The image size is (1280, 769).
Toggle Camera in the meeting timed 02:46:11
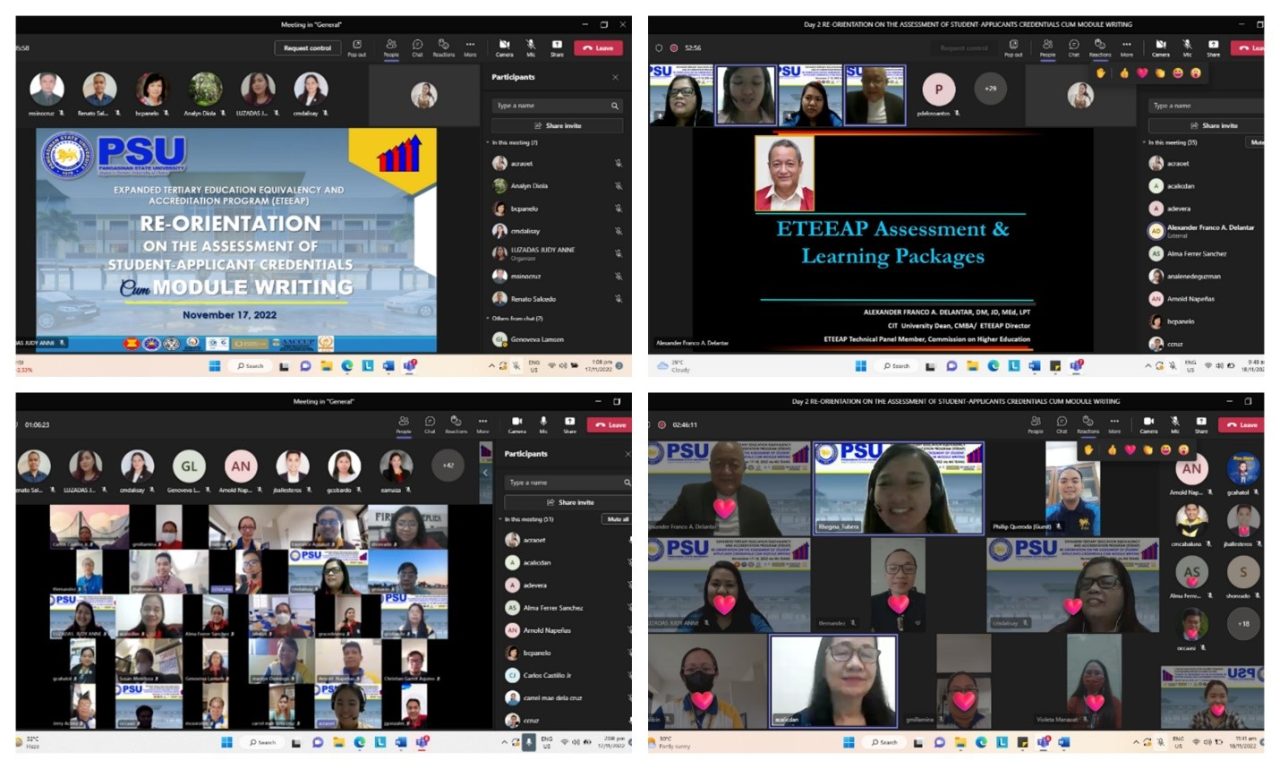(x=1148, y=424)
